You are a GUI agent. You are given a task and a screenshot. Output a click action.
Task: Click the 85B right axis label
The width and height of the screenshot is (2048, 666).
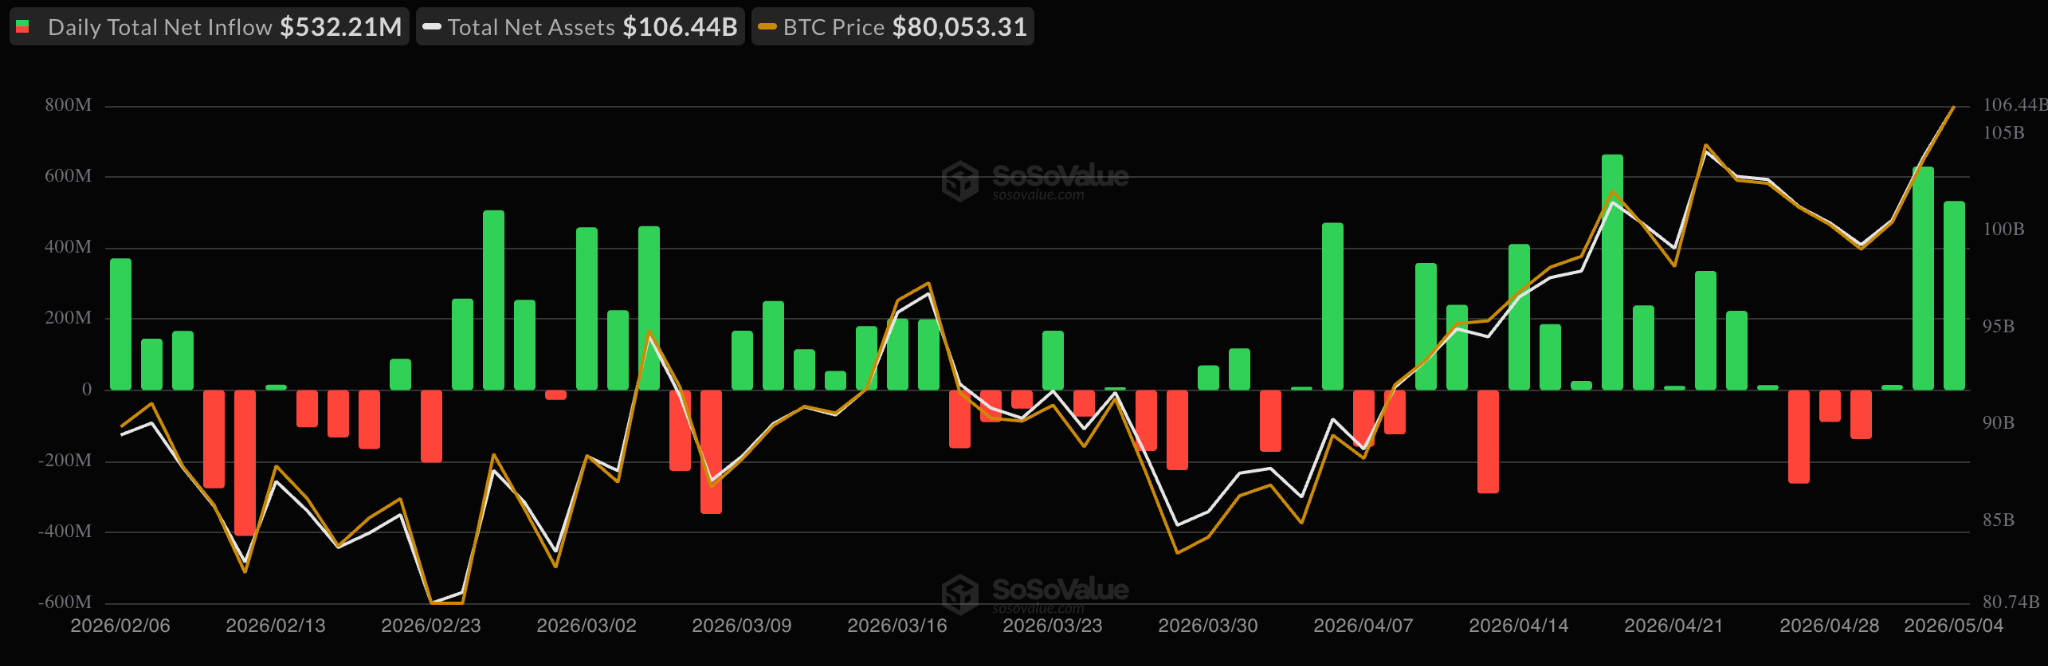pyautogui.click(x=1998, y=520)
